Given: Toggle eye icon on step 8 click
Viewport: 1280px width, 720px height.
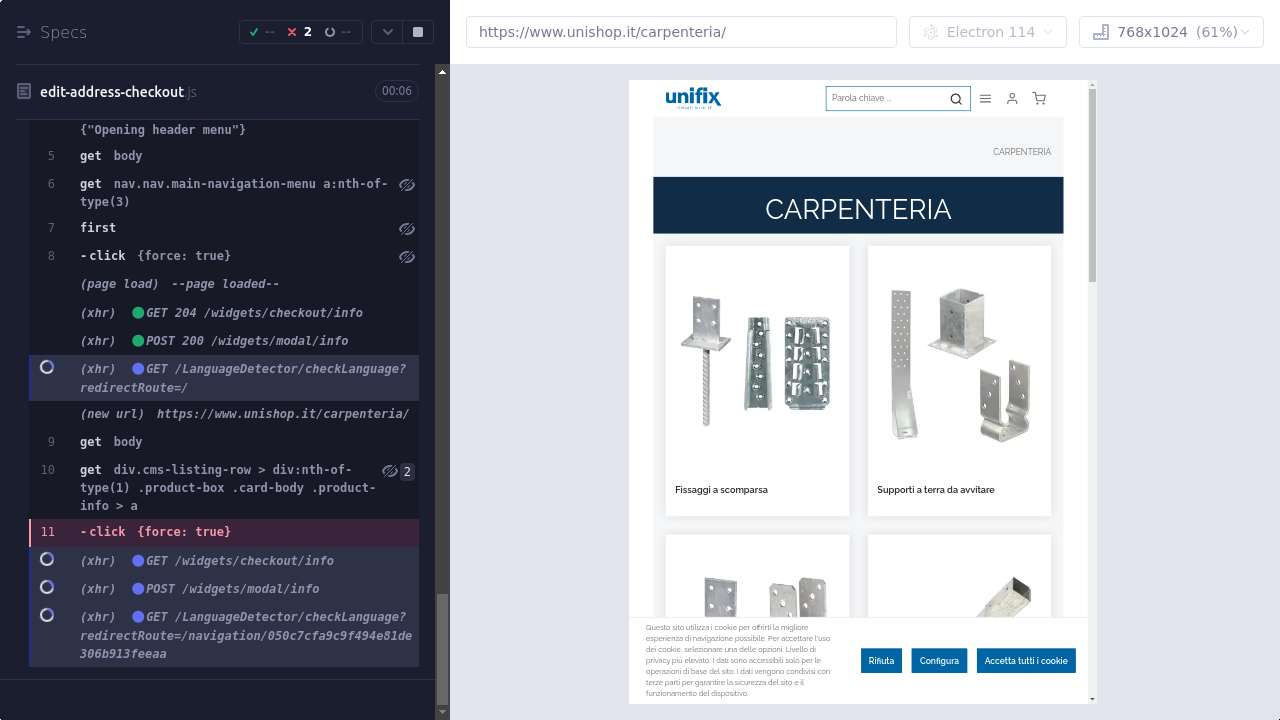Looking at the screenshot, I should point(407,257).
